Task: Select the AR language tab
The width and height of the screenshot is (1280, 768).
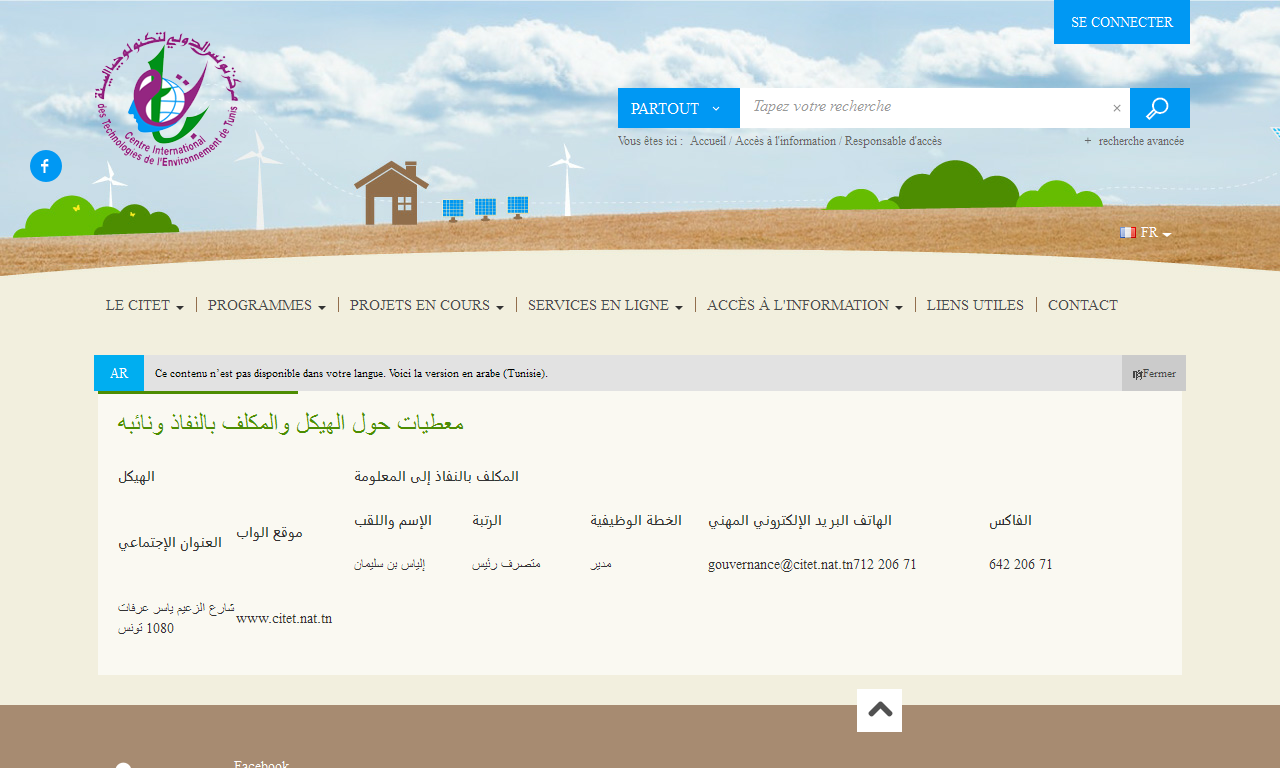Action: click(119, 373)
